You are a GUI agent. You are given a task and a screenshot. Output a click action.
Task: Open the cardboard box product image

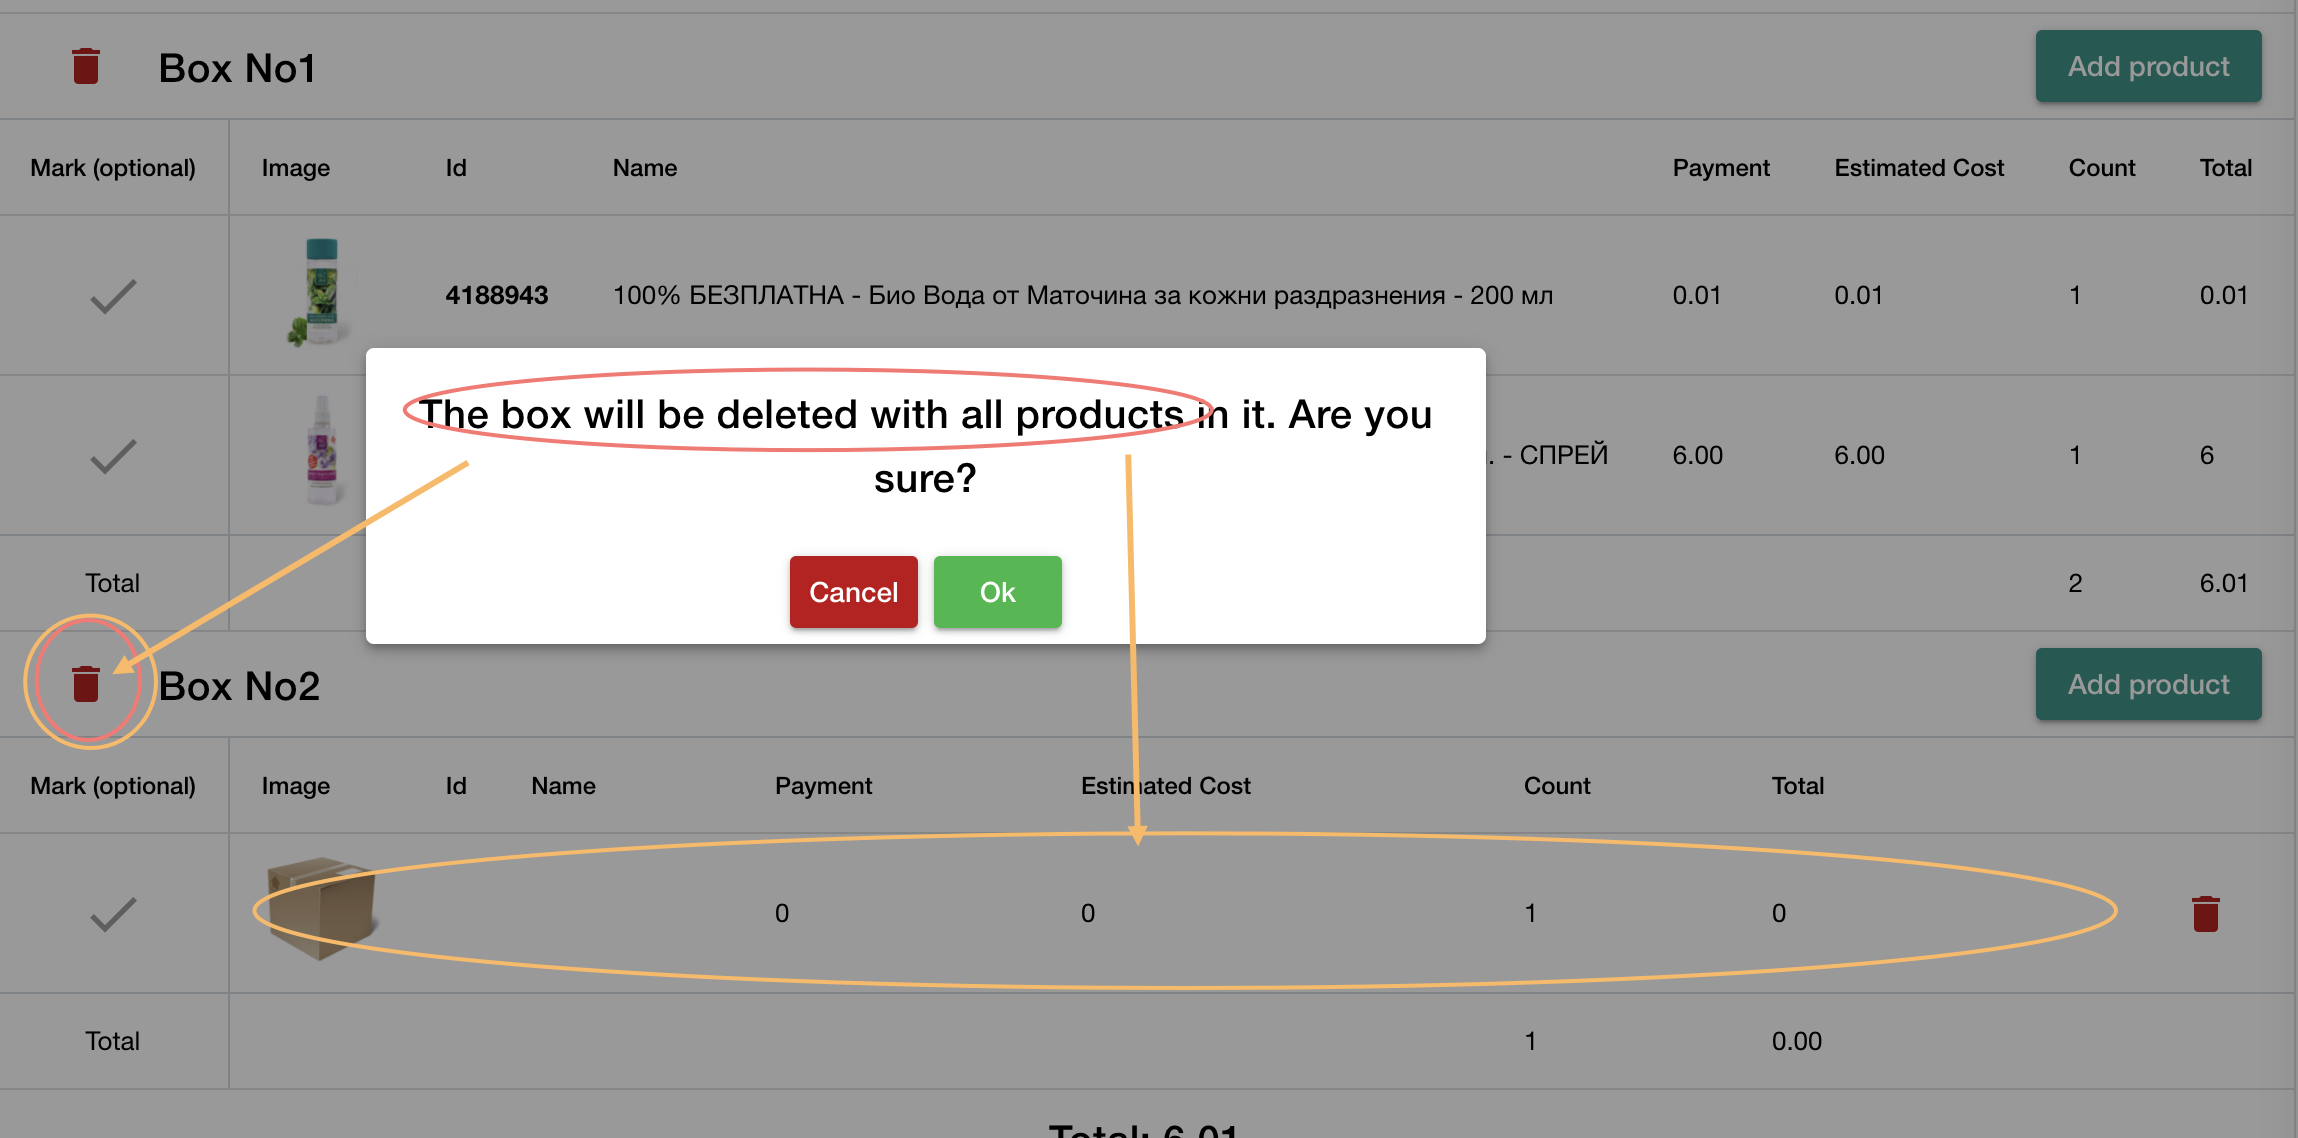coord(320,907)
